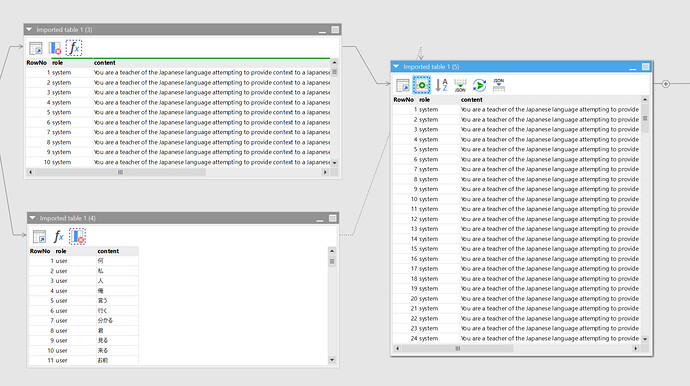Select the '人' content cell in row 3 of table (4)
This screenshot has height=386, width=690.
point(117,281)
